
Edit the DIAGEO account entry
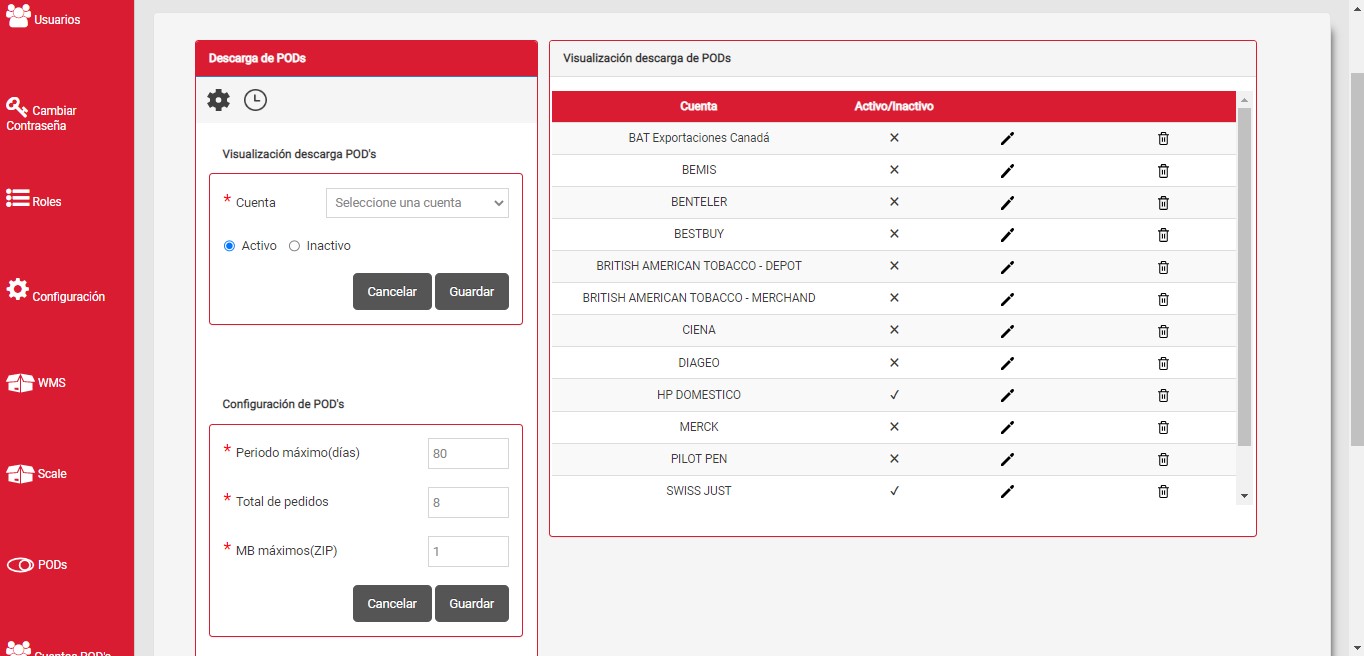(1007, 364)
